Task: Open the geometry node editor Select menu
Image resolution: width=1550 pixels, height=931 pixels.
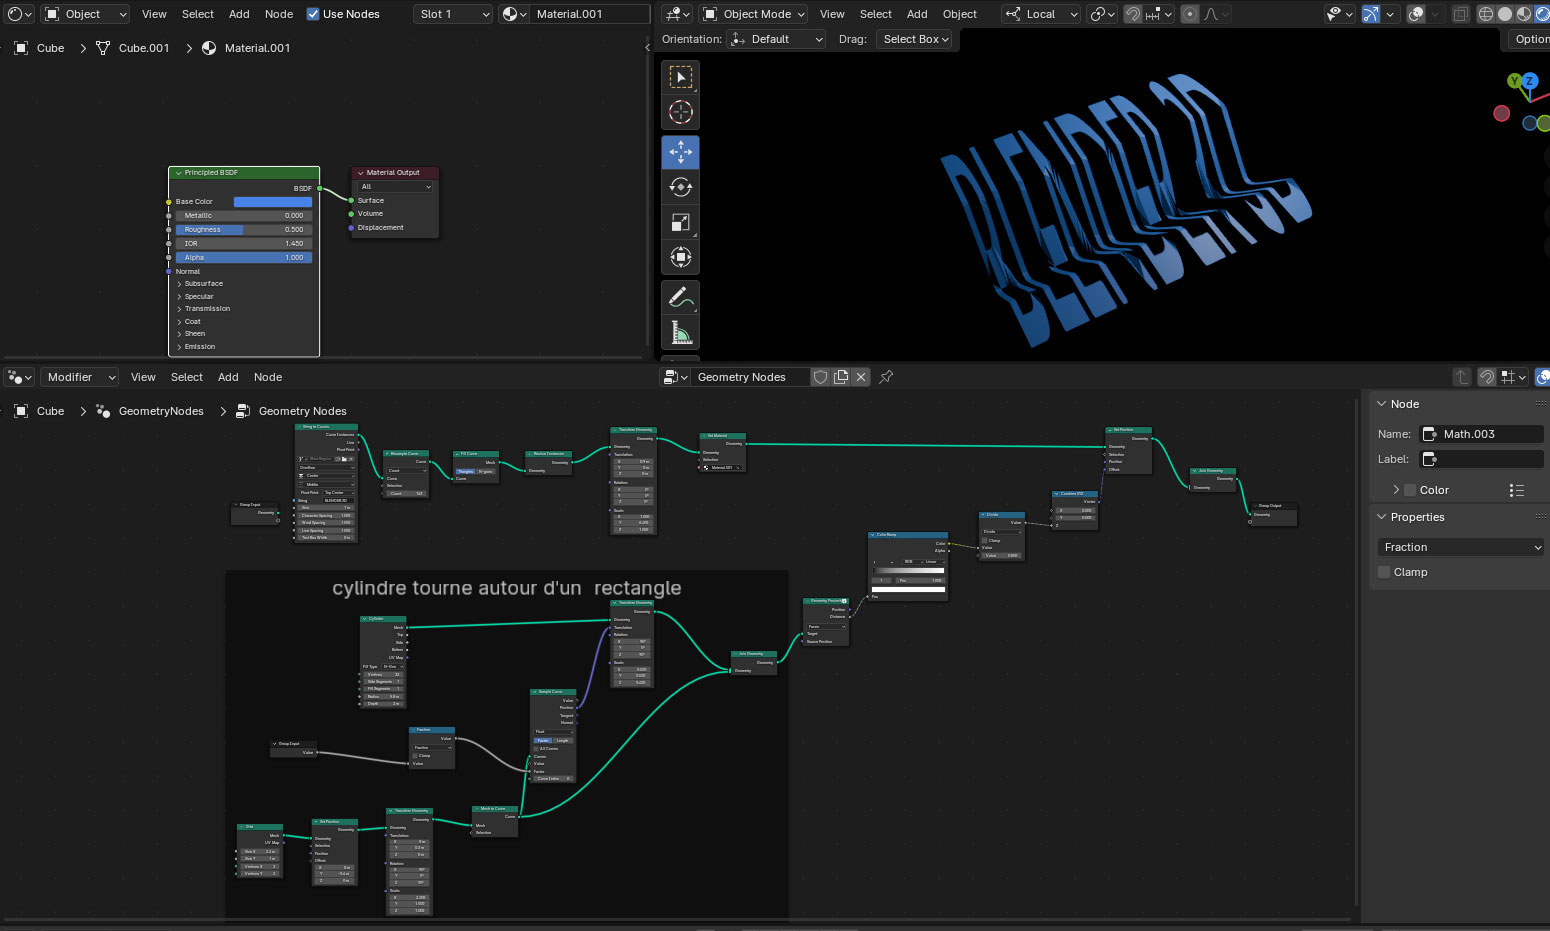Action: [x=187, y=377]
